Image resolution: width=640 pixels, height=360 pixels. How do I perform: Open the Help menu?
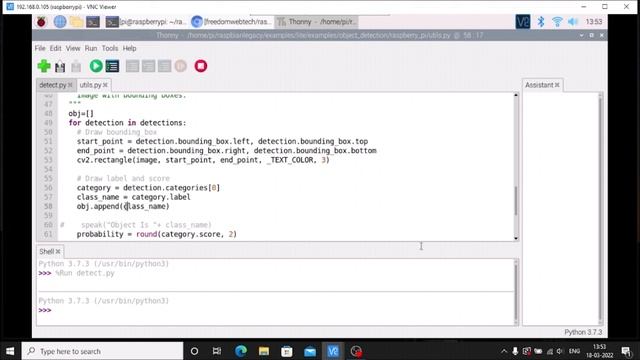coord(129,48)
